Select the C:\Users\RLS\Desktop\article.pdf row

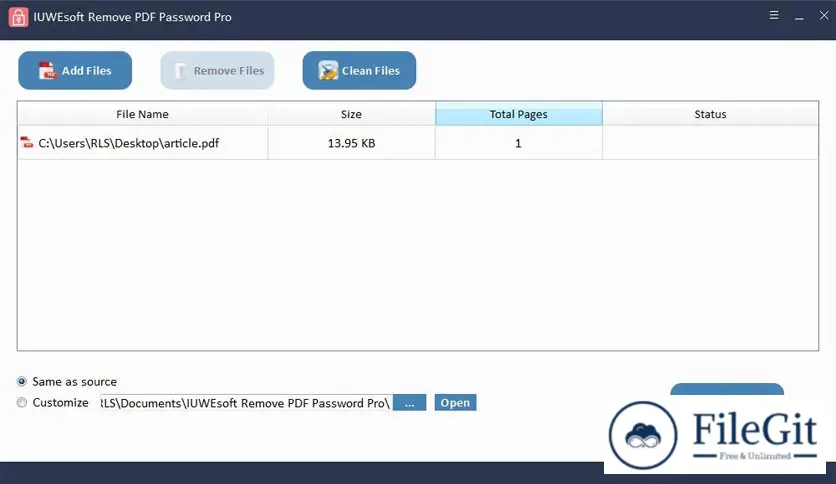click(418, 143)
